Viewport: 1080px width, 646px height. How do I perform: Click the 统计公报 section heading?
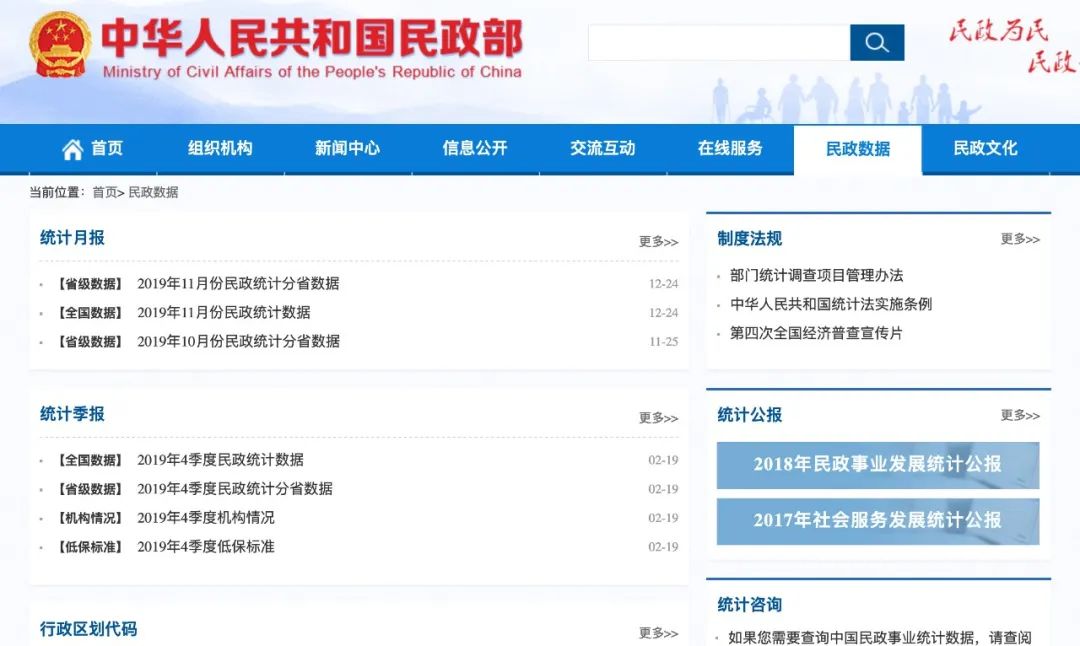coord(749,415)
